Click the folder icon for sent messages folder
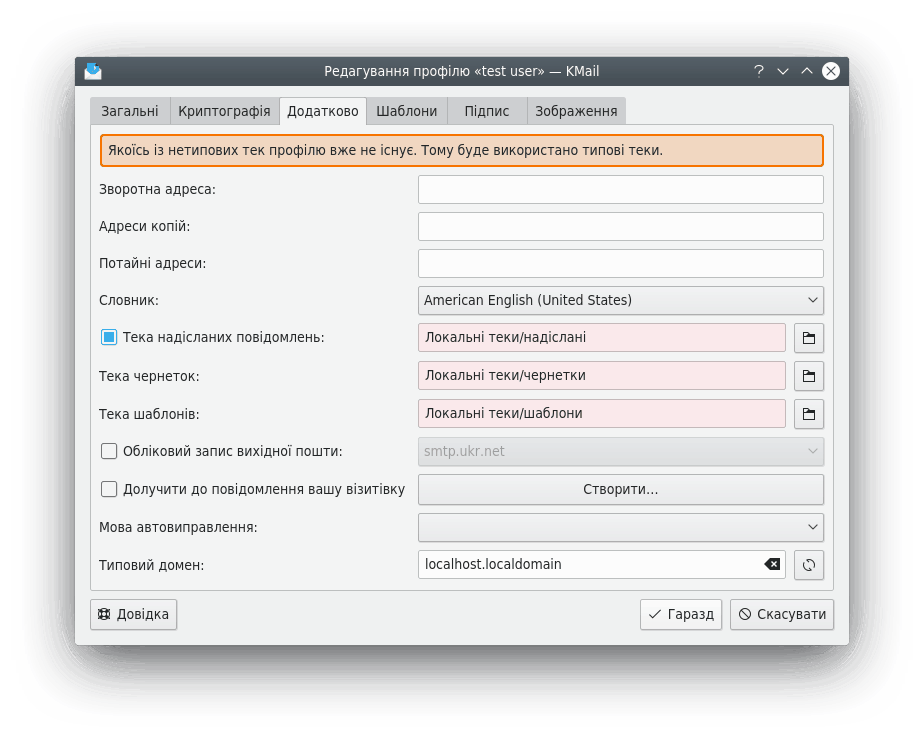Image resolution: width=924 pixels, height=738 pixels. click(808, 338)
